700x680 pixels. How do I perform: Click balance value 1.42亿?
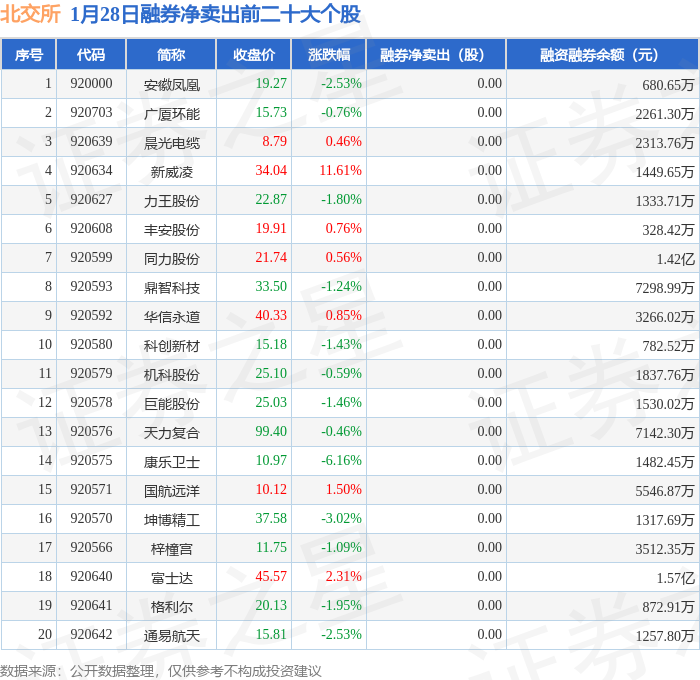pos(675,259)
